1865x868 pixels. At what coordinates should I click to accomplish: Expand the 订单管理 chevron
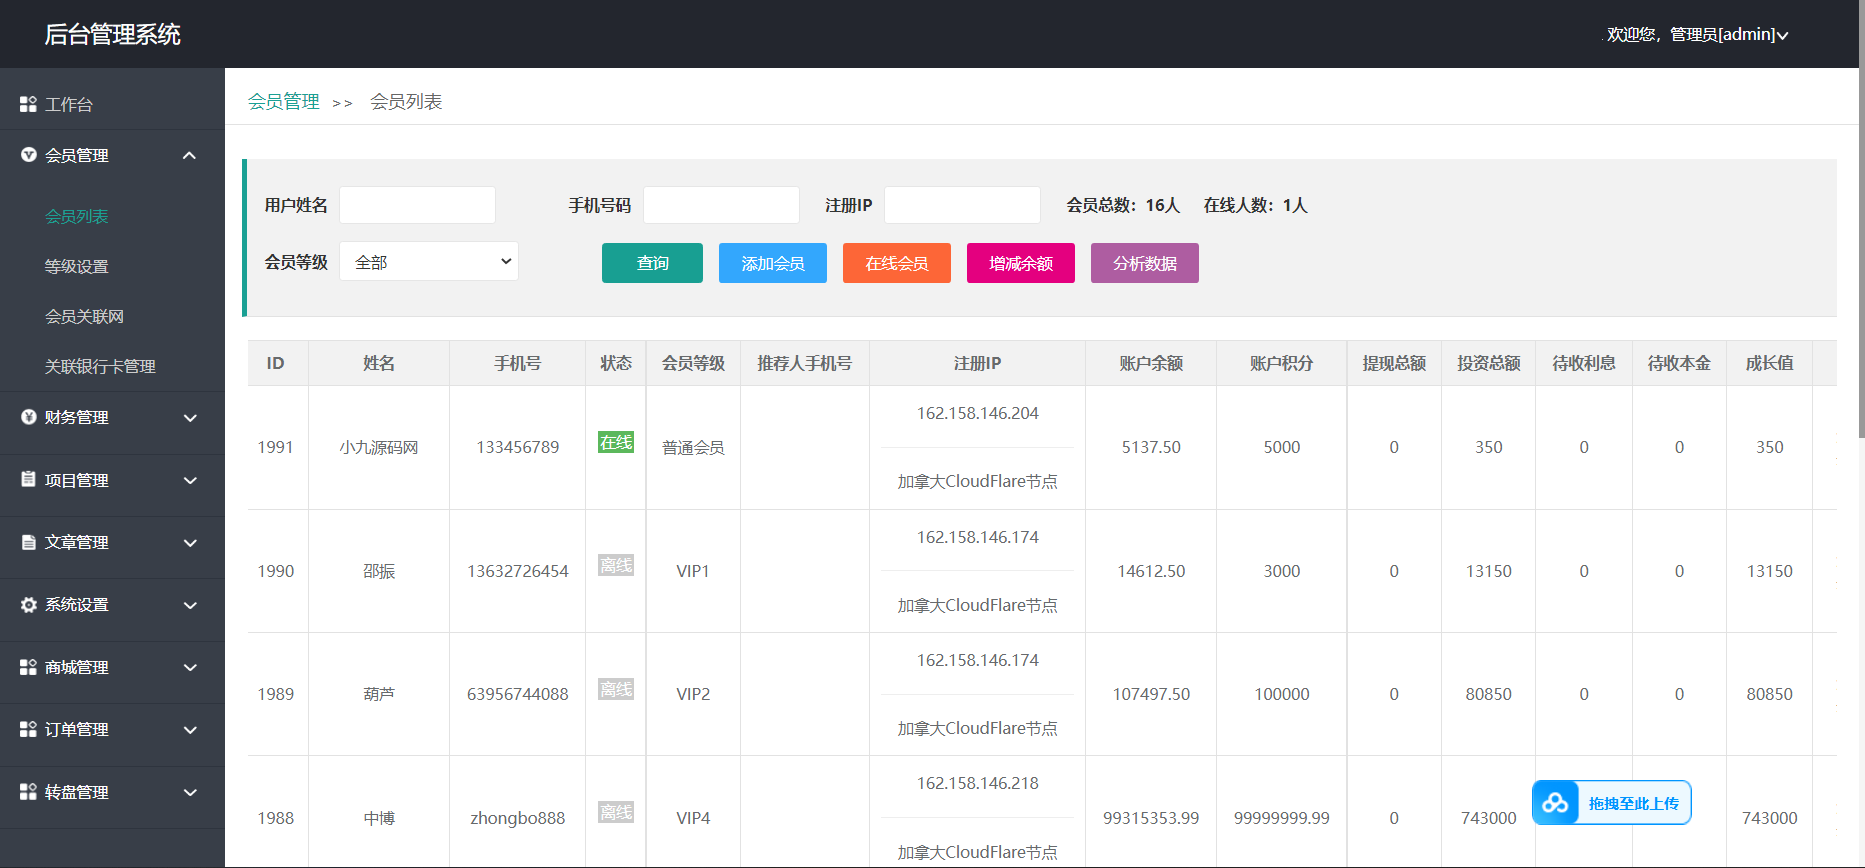(x=190, y=730)
